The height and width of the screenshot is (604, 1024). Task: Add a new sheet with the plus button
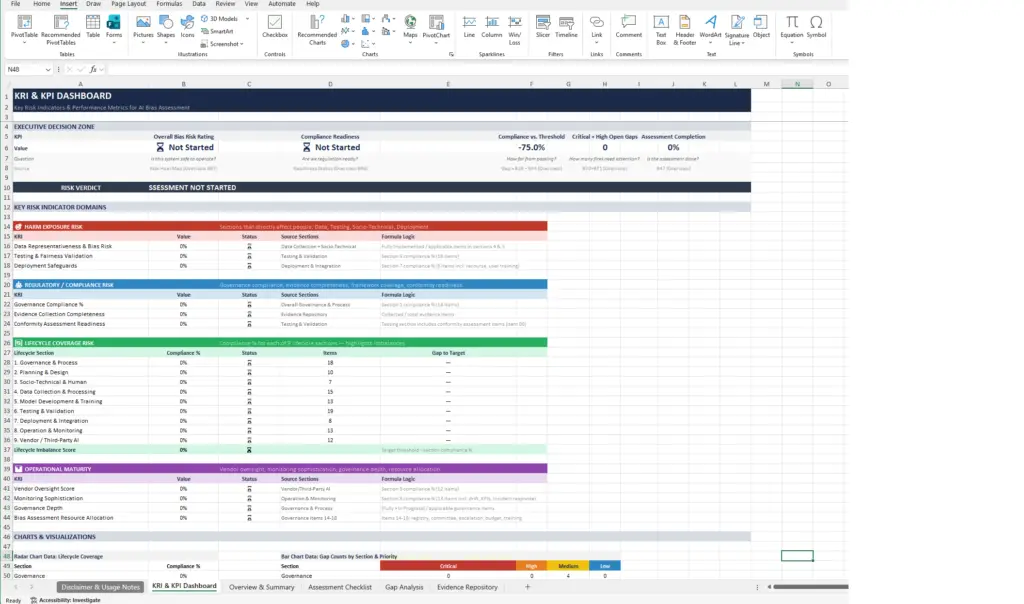coord(528,587)
